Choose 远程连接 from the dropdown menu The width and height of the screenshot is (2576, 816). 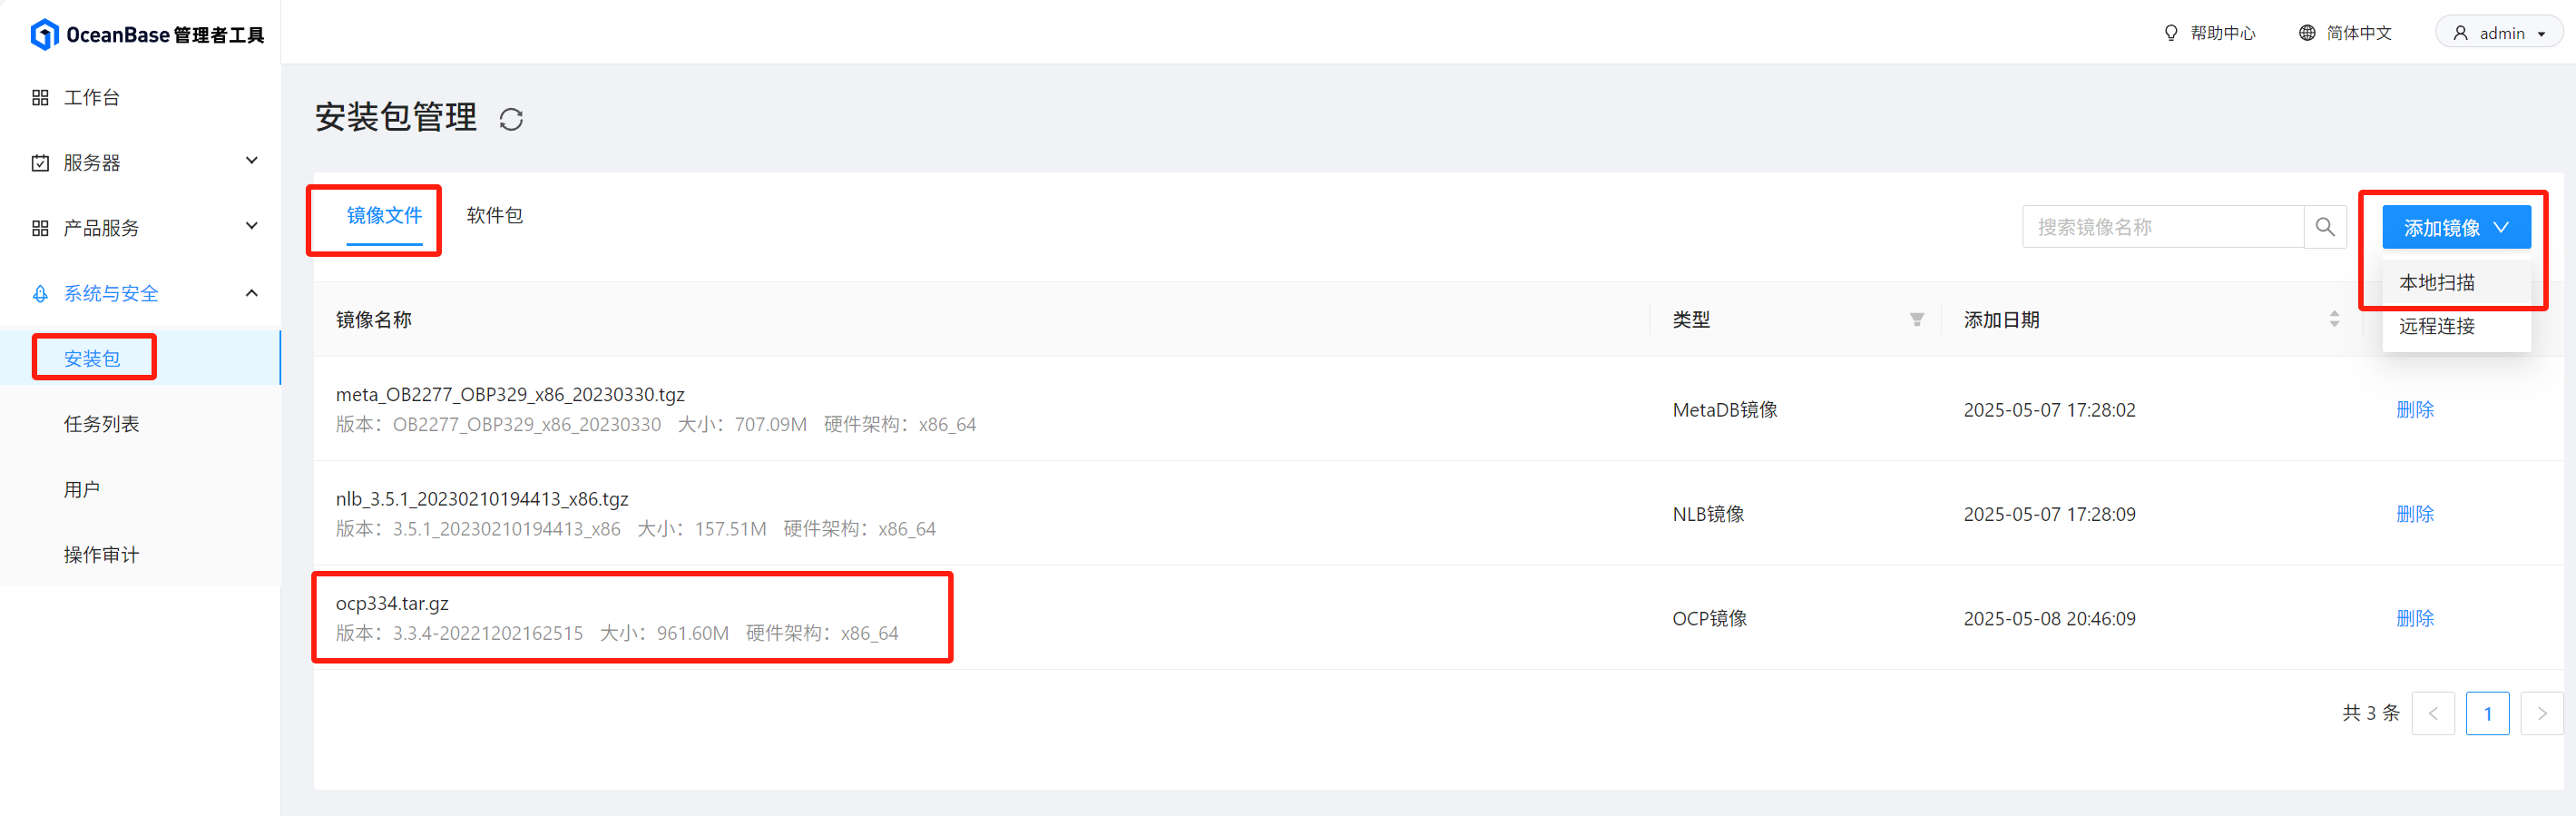[x=2437, y=327]
